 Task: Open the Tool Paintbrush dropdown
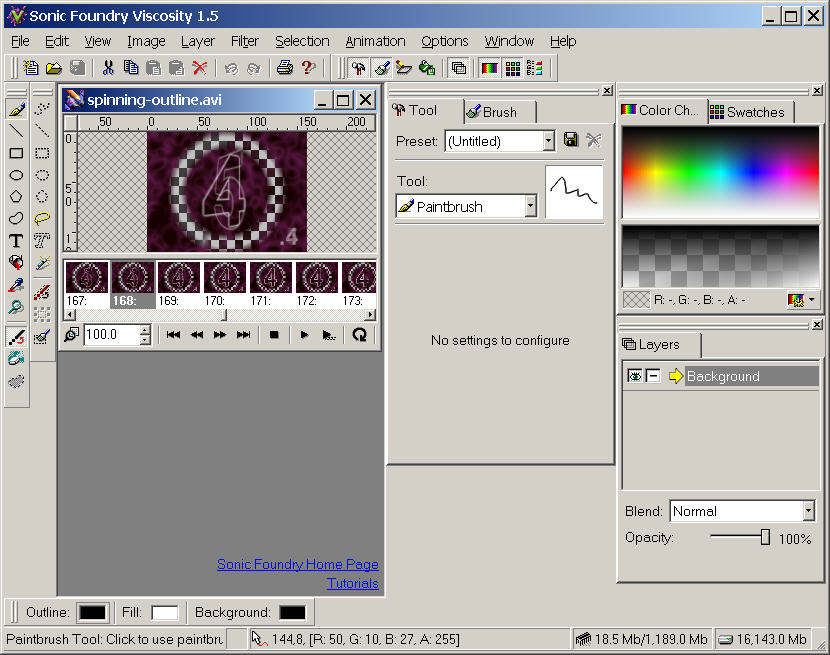(531, 206)
